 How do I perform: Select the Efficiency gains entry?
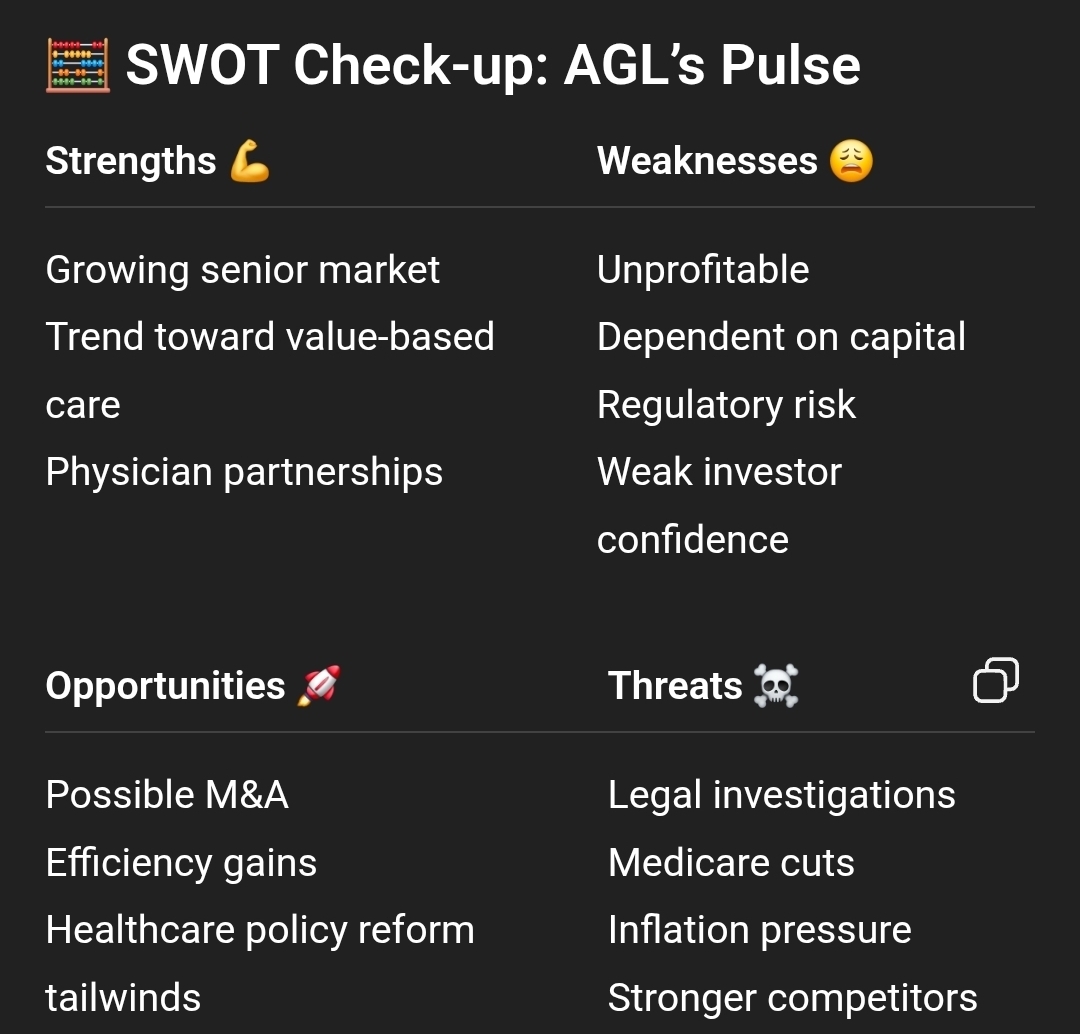point(181,863)
